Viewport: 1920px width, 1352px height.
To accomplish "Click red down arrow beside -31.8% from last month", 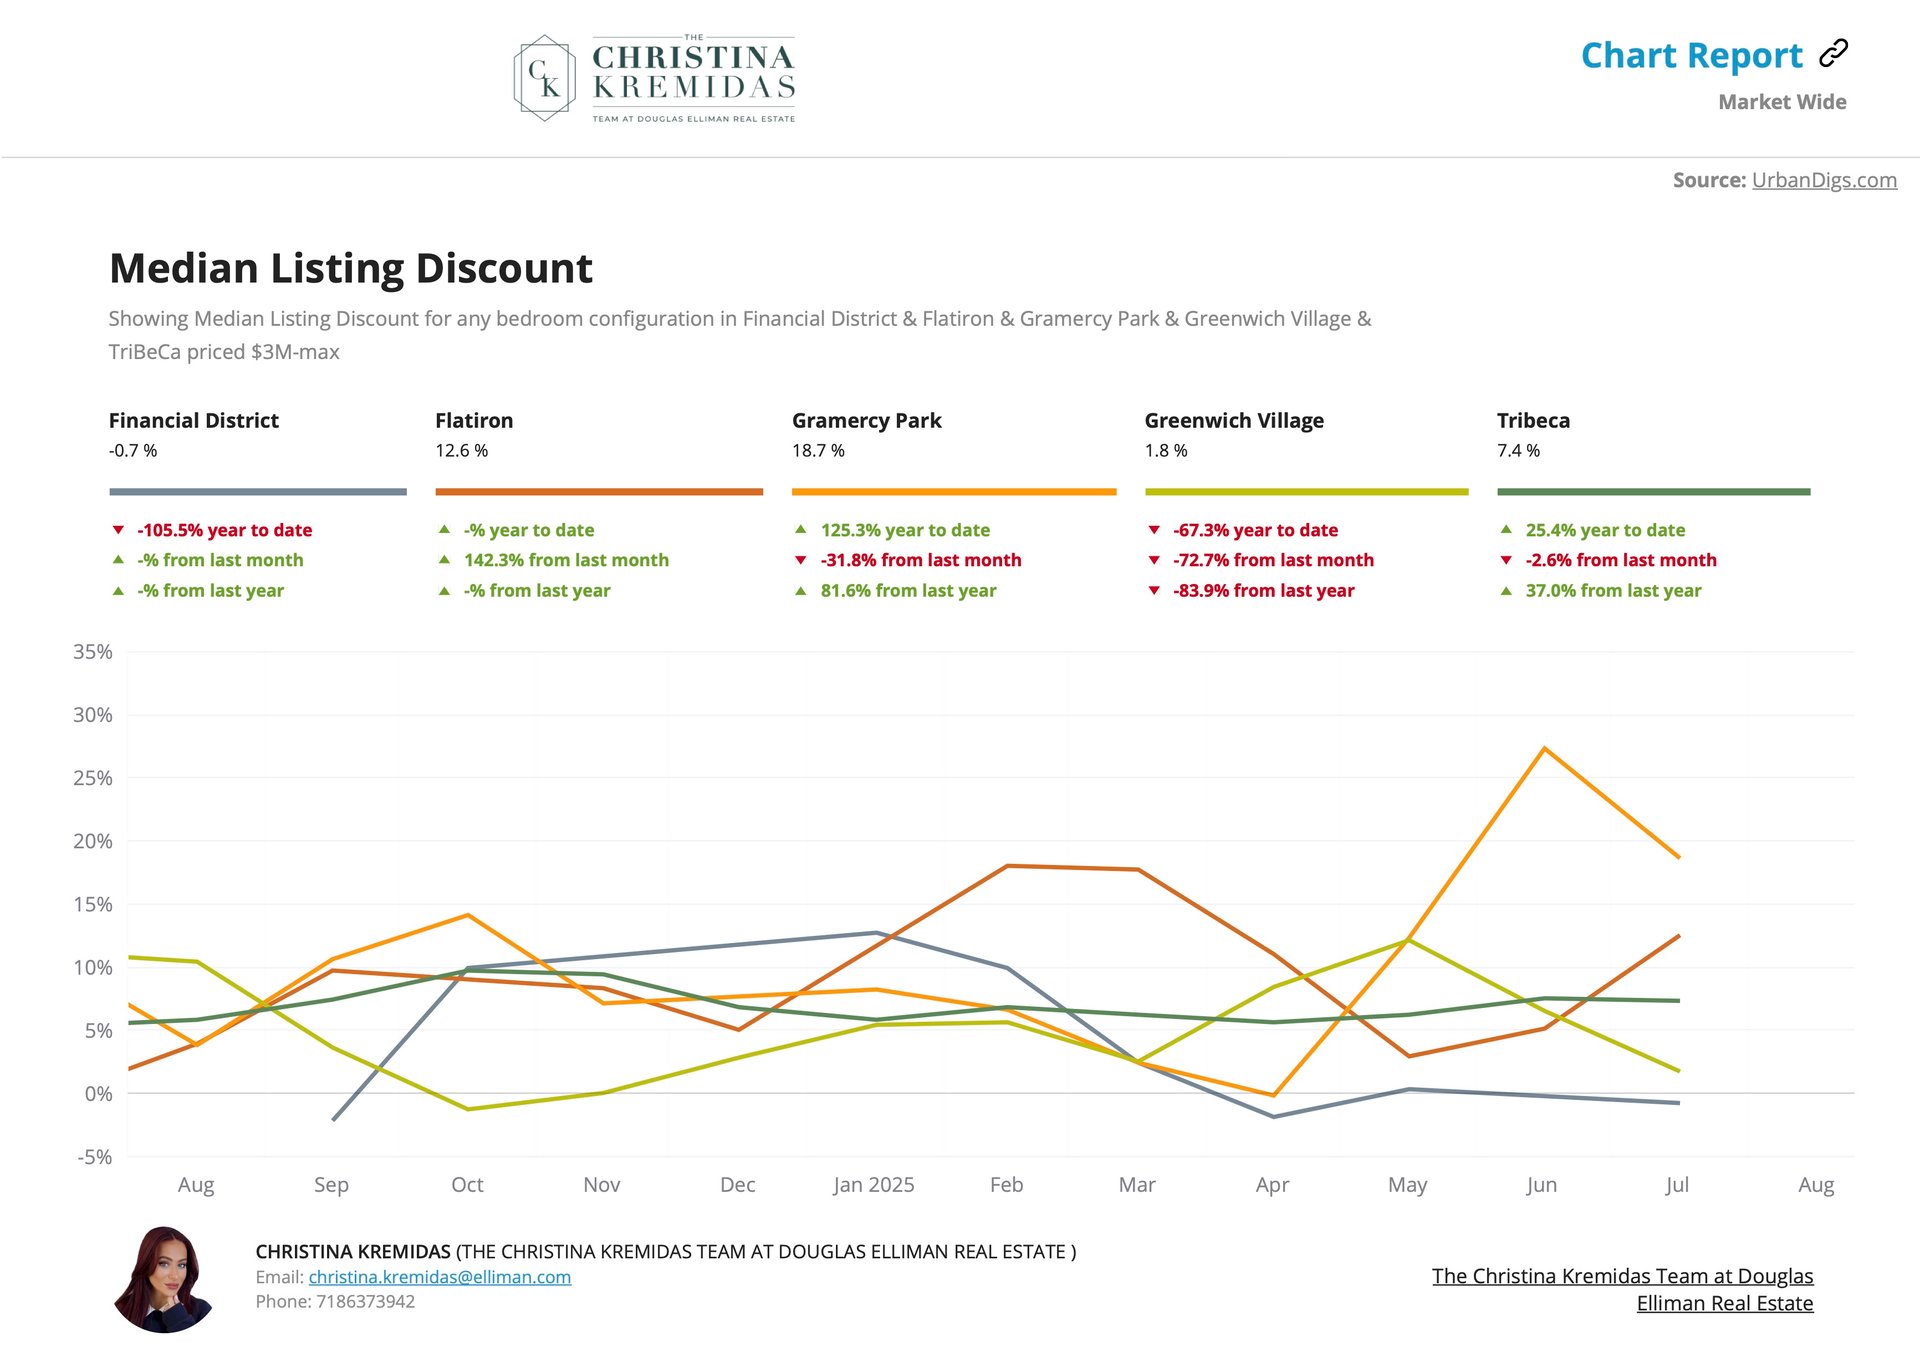I will 801,560.
